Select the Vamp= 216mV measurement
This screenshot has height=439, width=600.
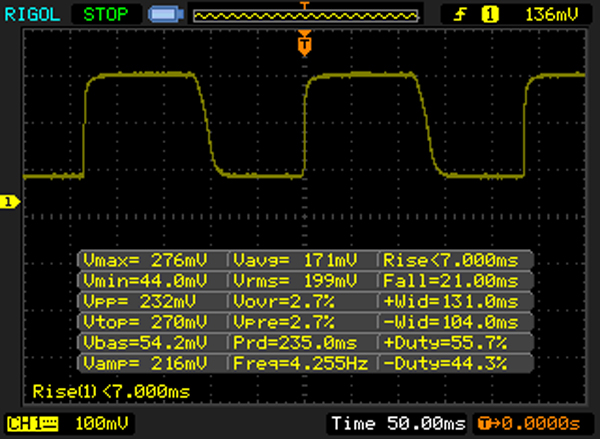tap(145, 363)
